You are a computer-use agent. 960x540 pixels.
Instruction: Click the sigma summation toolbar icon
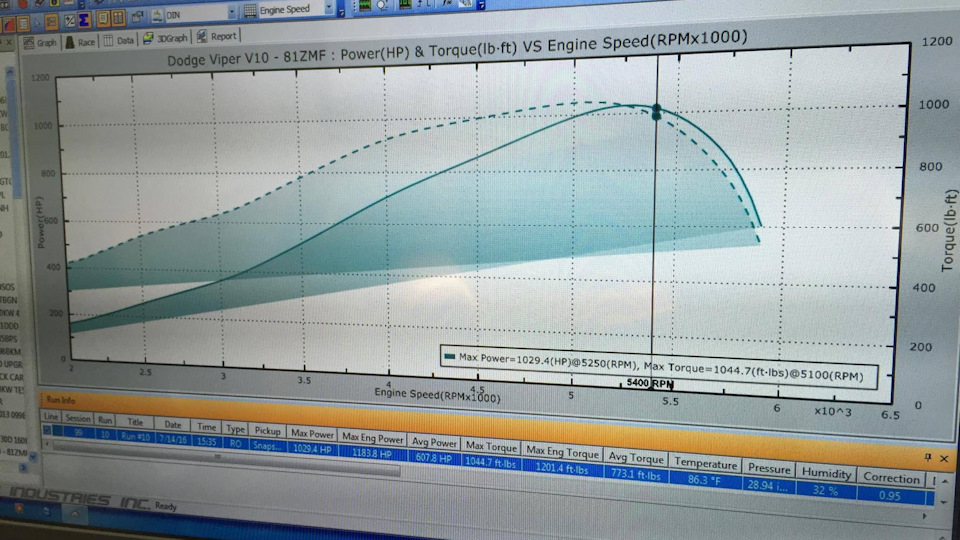pyautogui.click(x=84, y=20)
